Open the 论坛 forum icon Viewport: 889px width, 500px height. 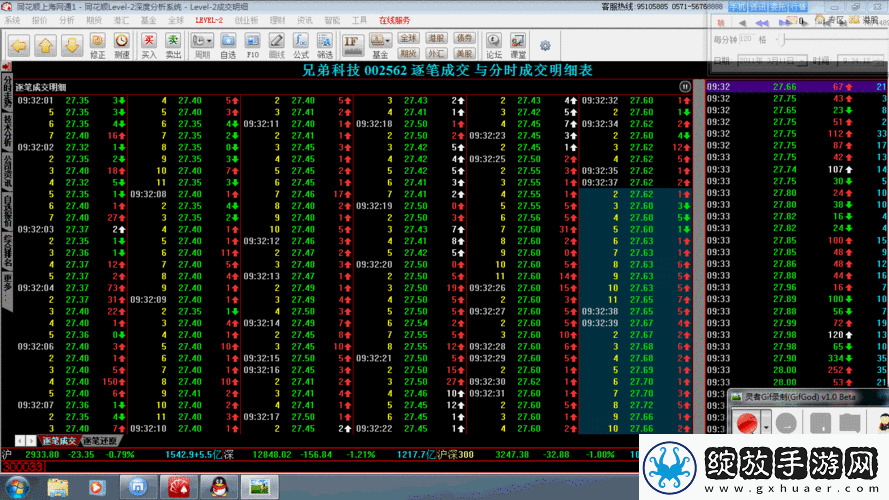[493, 46]
